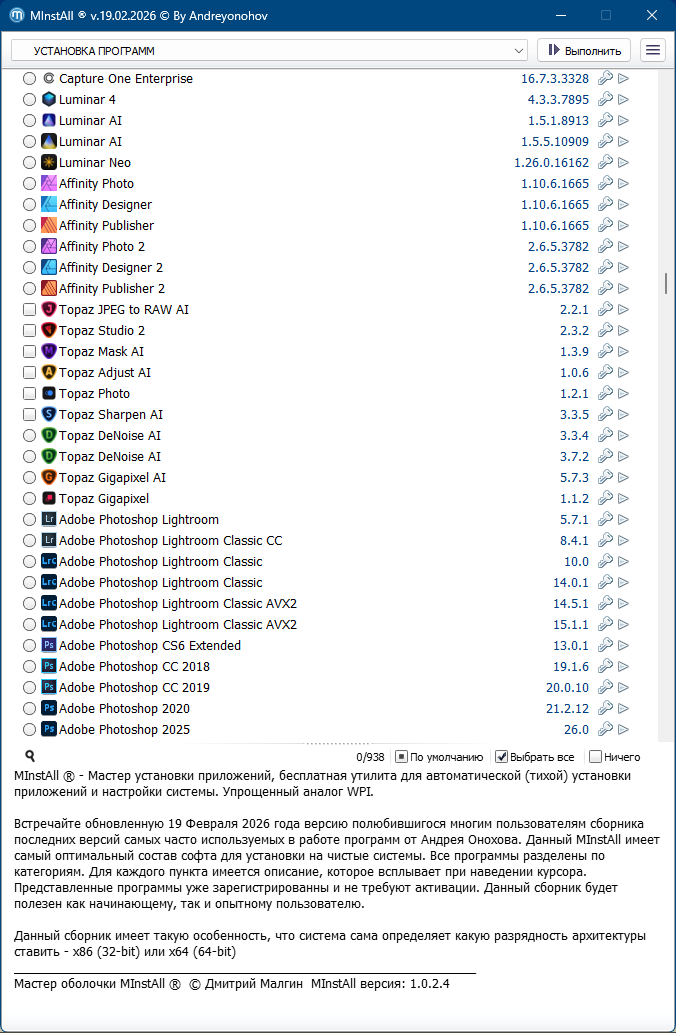Click wrench icon for Topaz Photo

coord(605,393)
